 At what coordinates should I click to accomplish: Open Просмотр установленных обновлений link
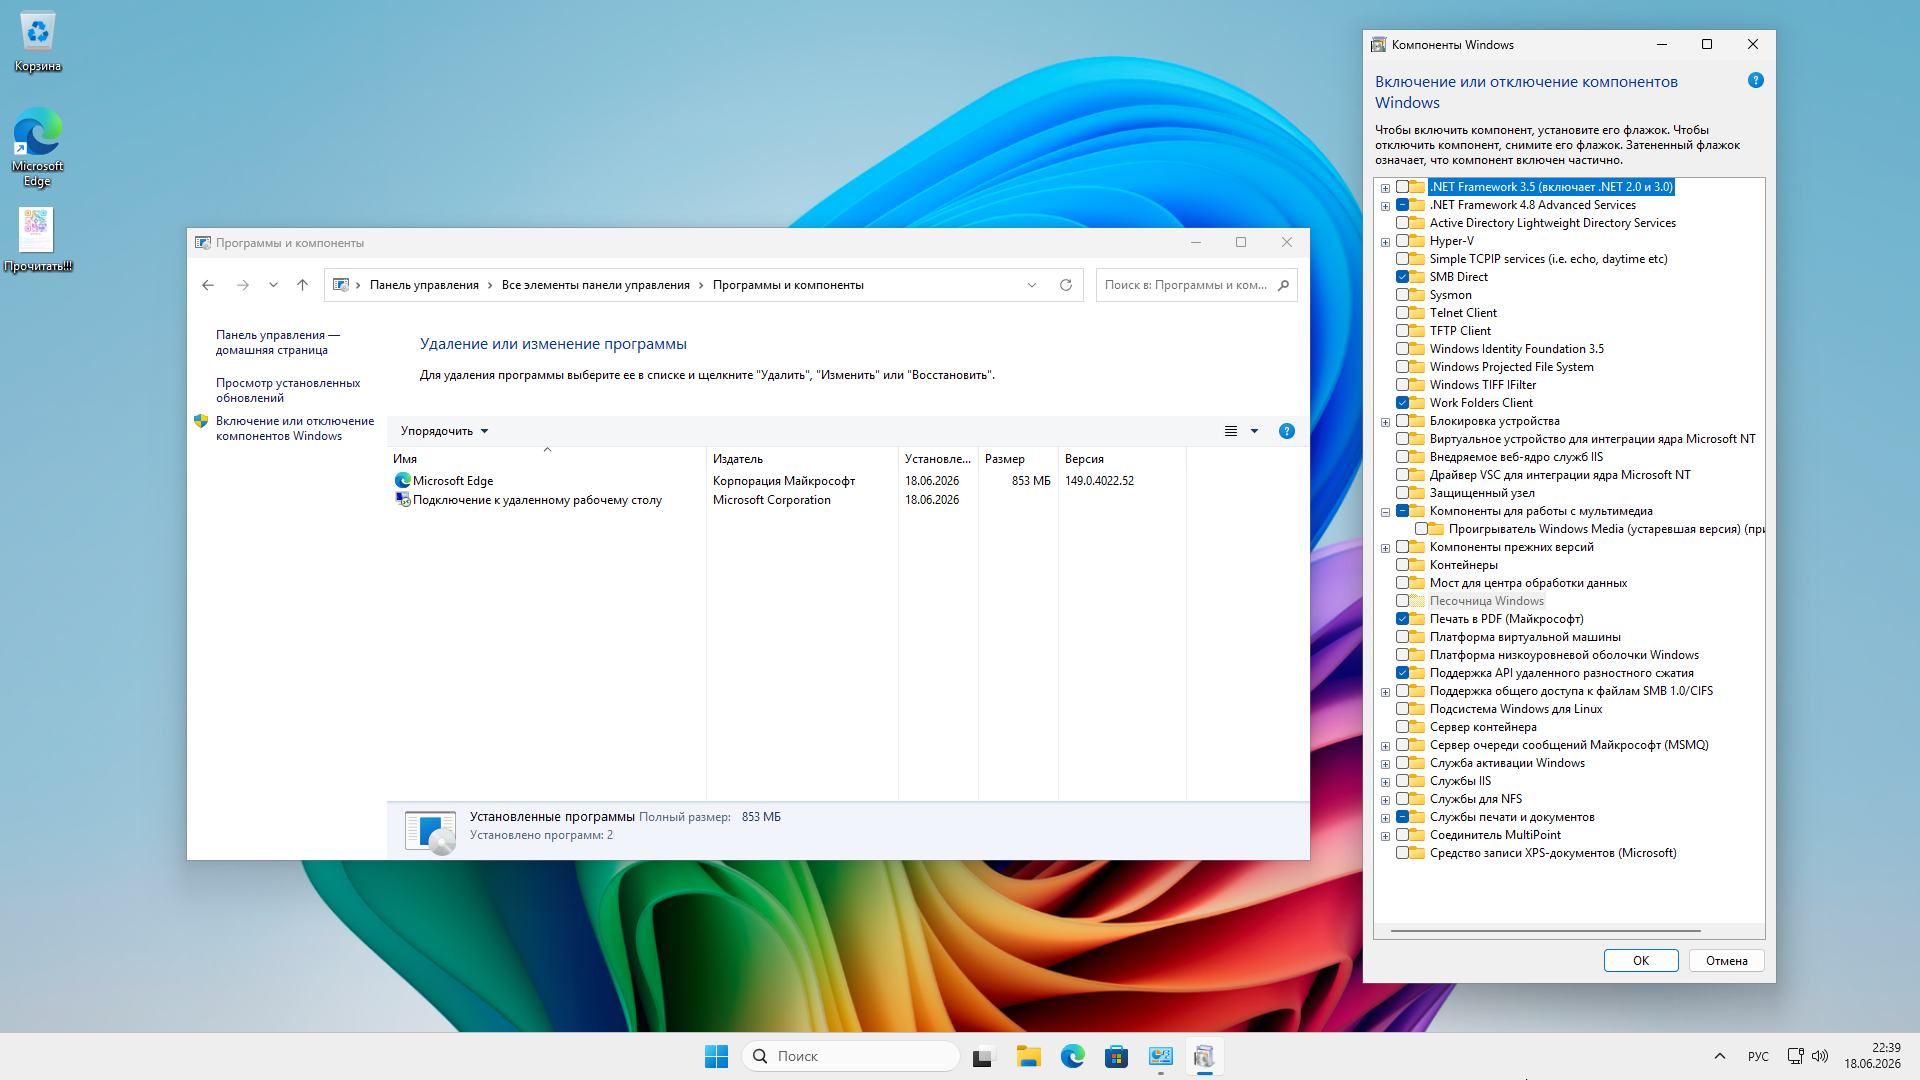(x=288, y=390)
